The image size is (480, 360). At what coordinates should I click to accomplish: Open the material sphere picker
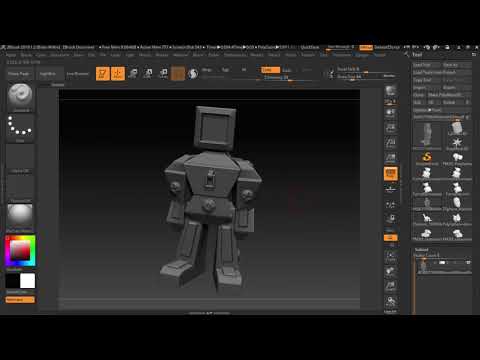(20, 218)
